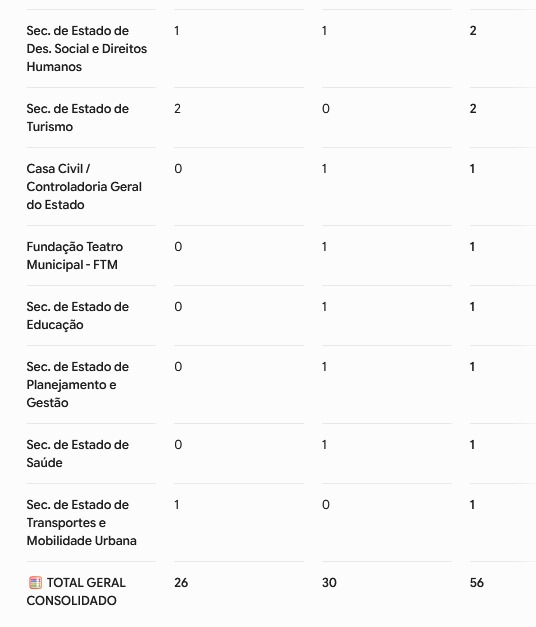
Task: Click the total value 26 in bottom row
Action: point(181,583)
